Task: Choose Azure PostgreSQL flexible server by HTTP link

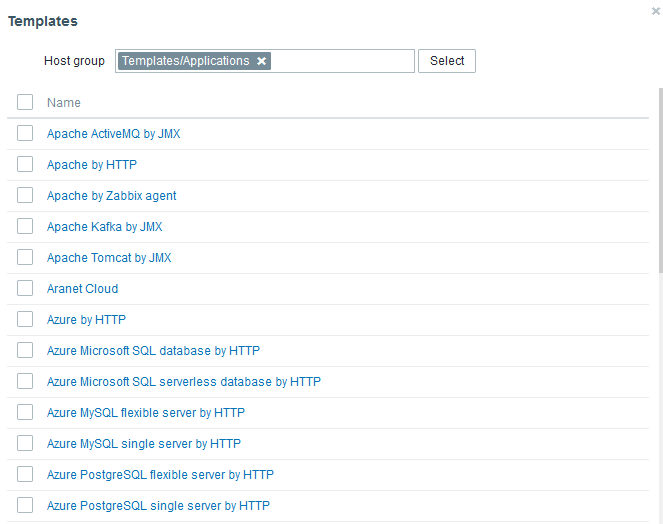Action: point(160,475)
